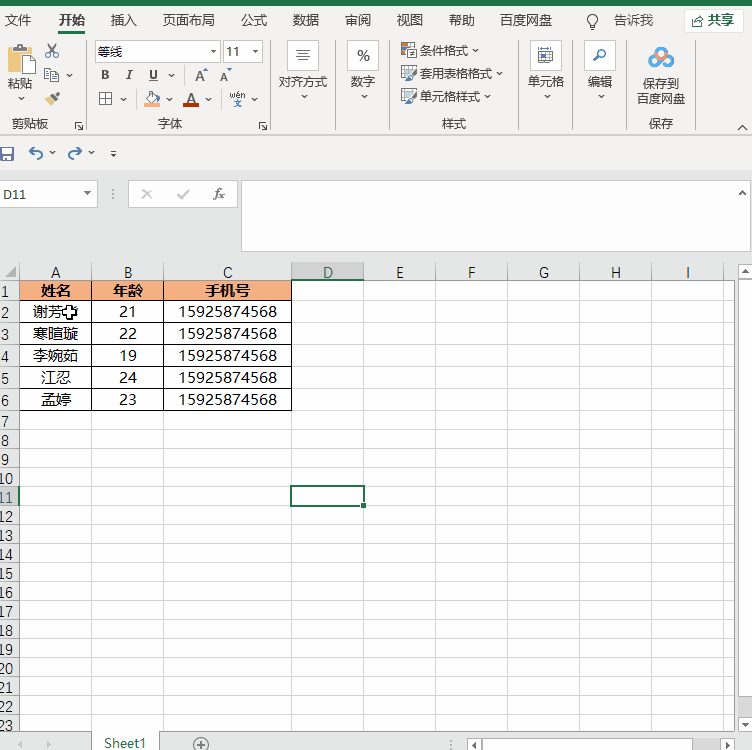Click the insert function fx icon
752x750 pixels.
tap(219, 194)
